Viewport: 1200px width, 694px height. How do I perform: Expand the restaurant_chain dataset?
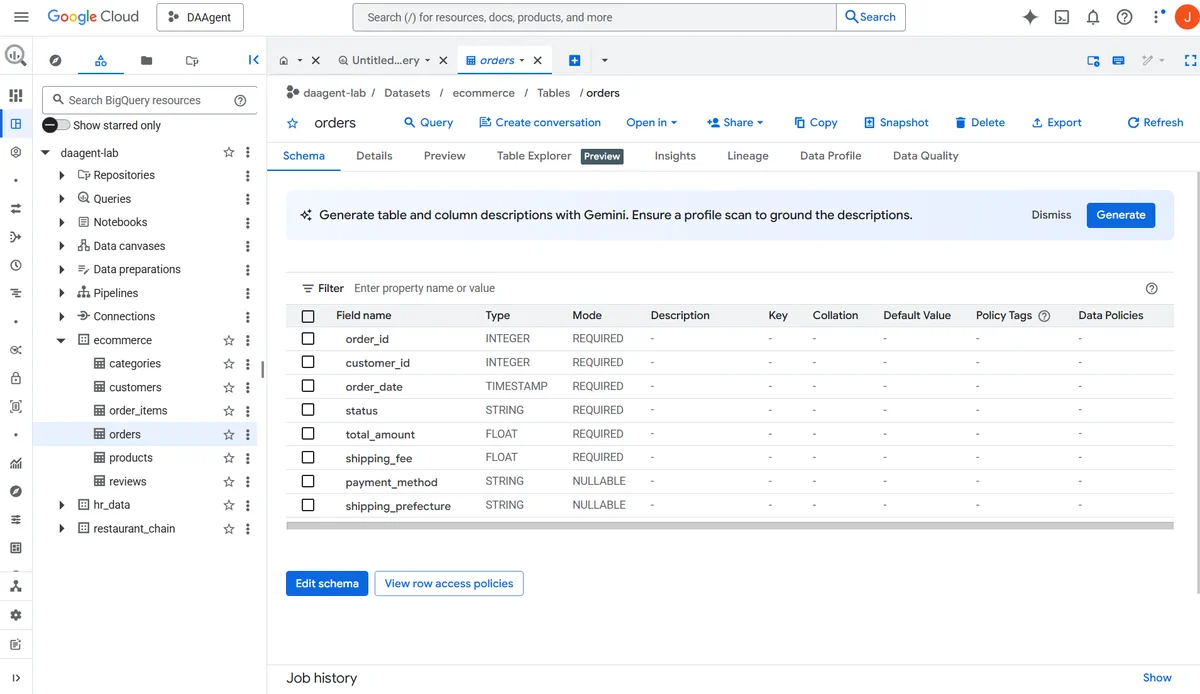pos(62,529)
